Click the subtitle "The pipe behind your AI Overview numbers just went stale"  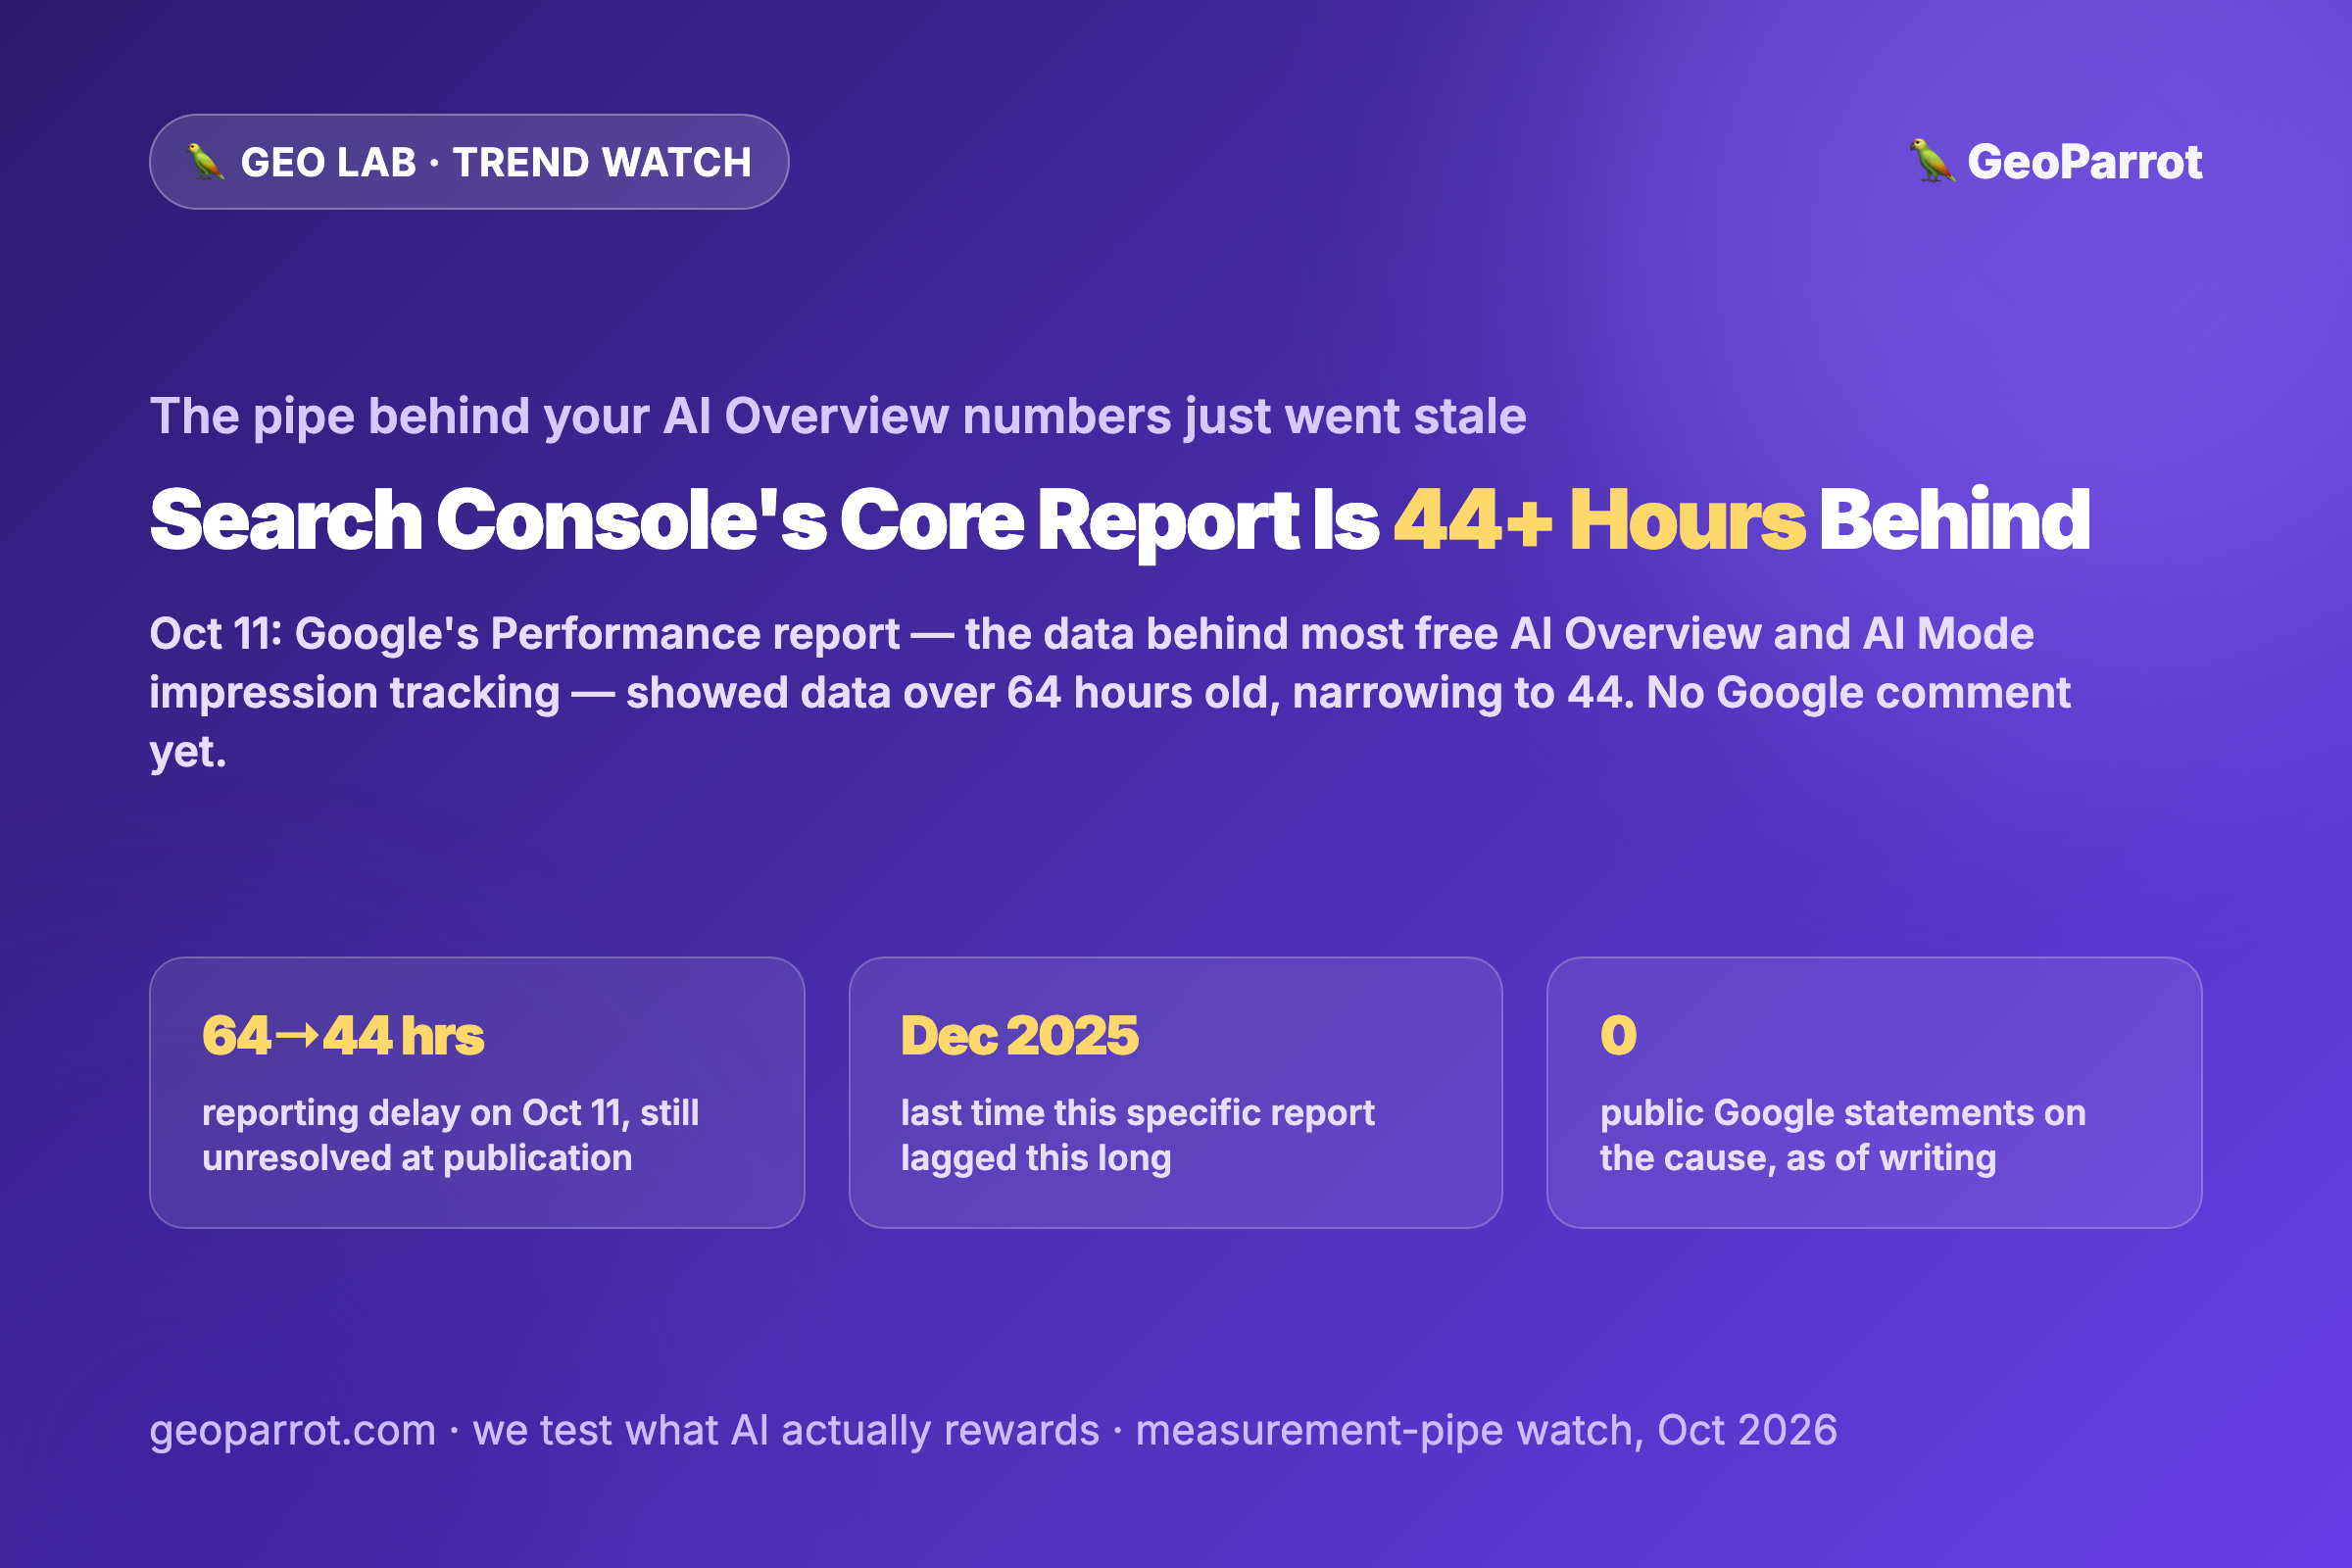838,416
